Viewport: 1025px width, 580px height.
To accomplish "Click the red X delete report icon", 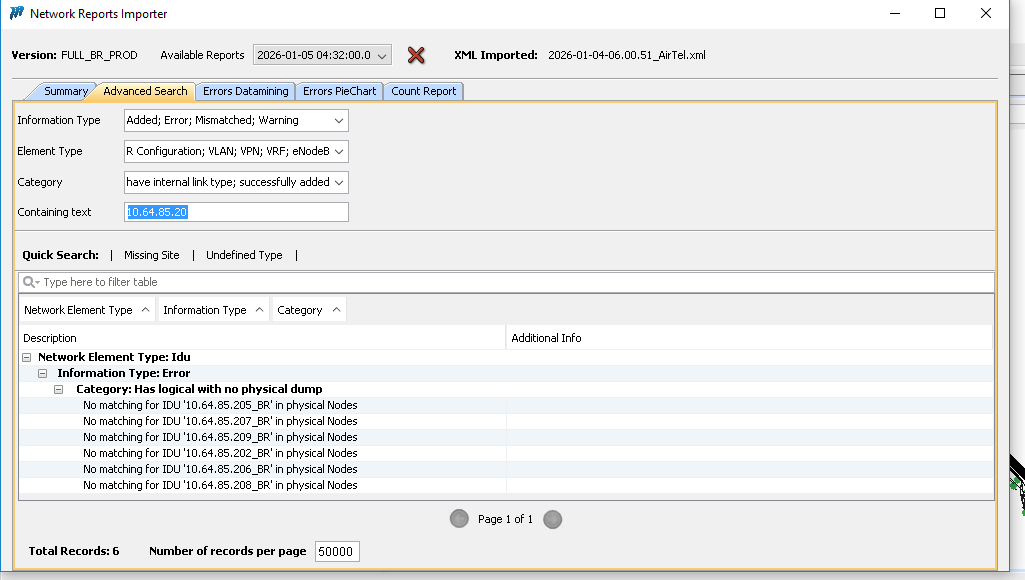I will coord(416,55).
